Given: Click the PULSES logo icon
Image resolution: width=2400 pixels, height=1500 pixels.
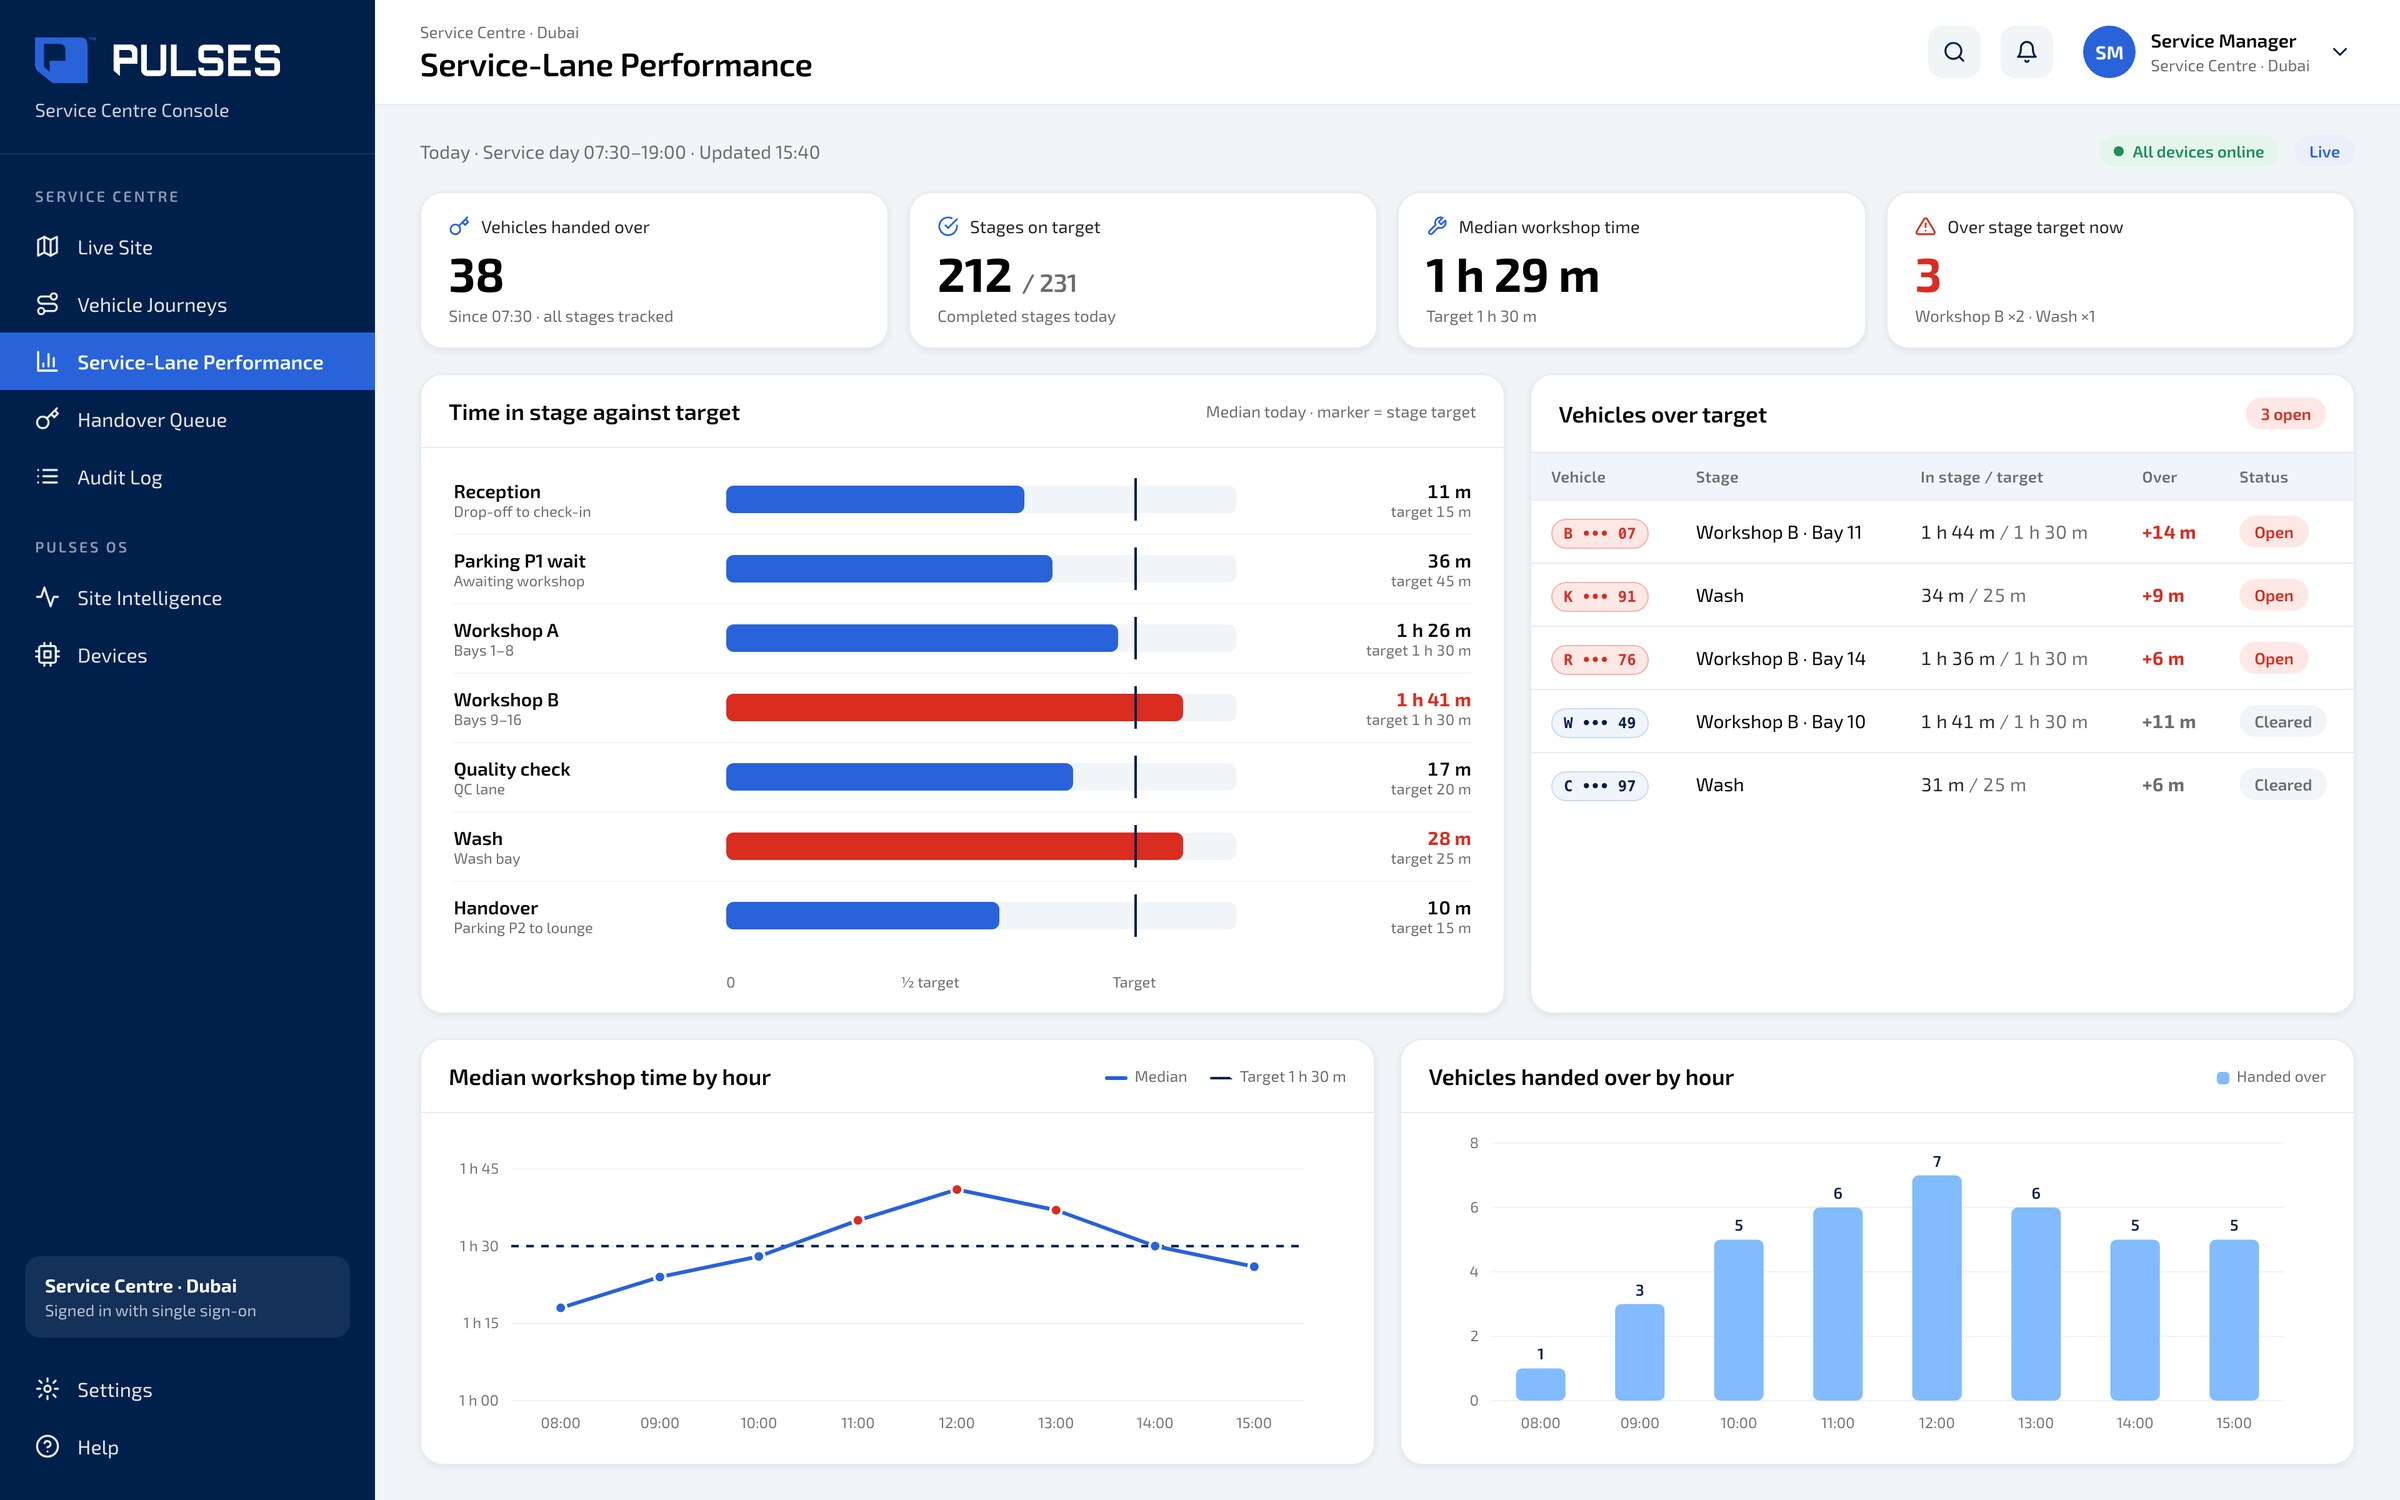Looking at the screenshot, I should 62,60.
